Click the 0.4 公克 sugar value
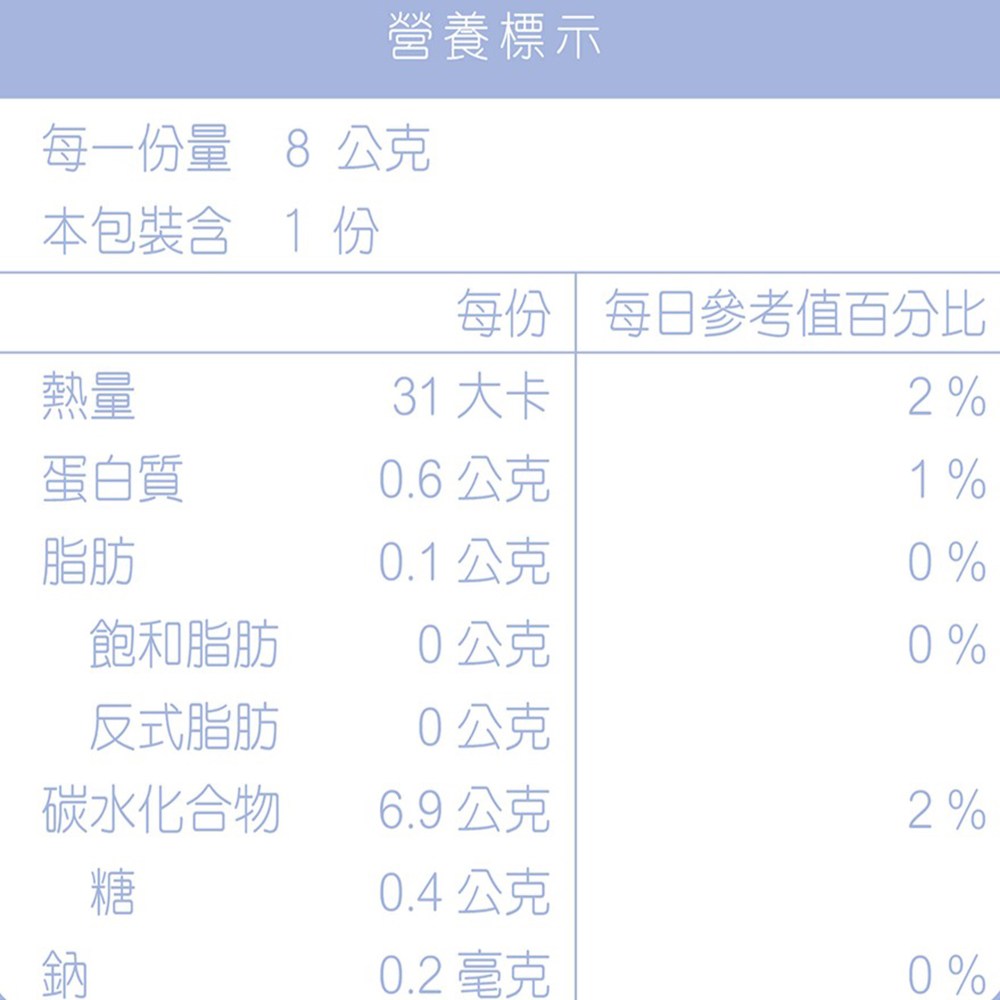The height and width of the screenshot is (1000, 1000). [464, 892]
